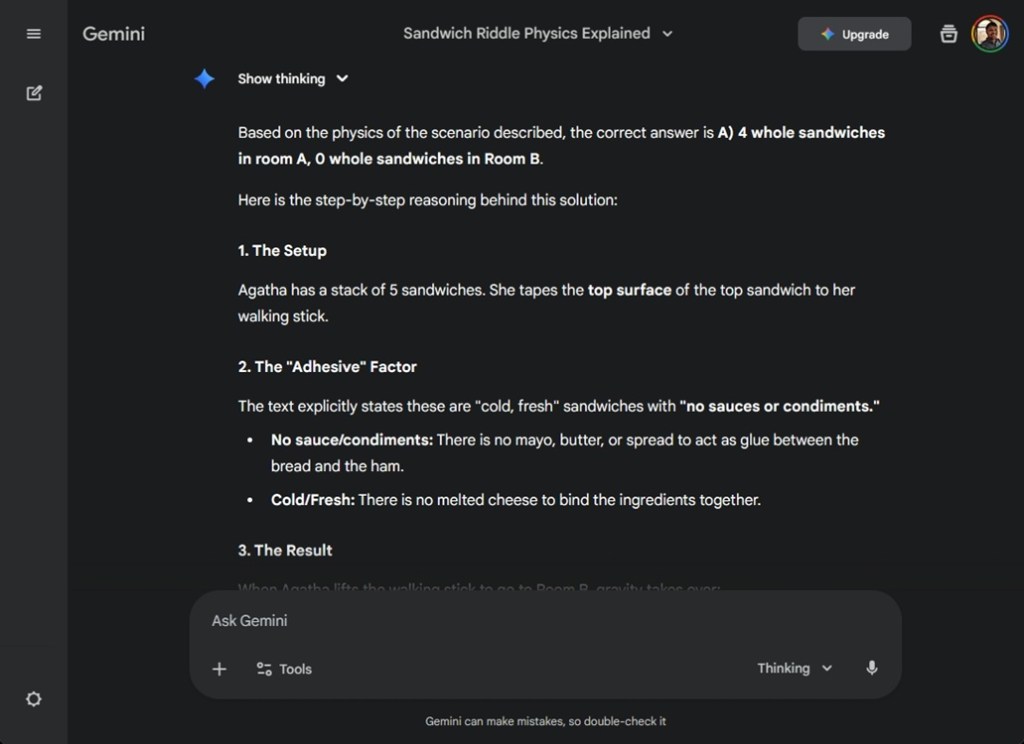The width and height of the screenshot is (1024, 744).
Task: Open the microphone voice input
Action: click(x=871, y=668)
